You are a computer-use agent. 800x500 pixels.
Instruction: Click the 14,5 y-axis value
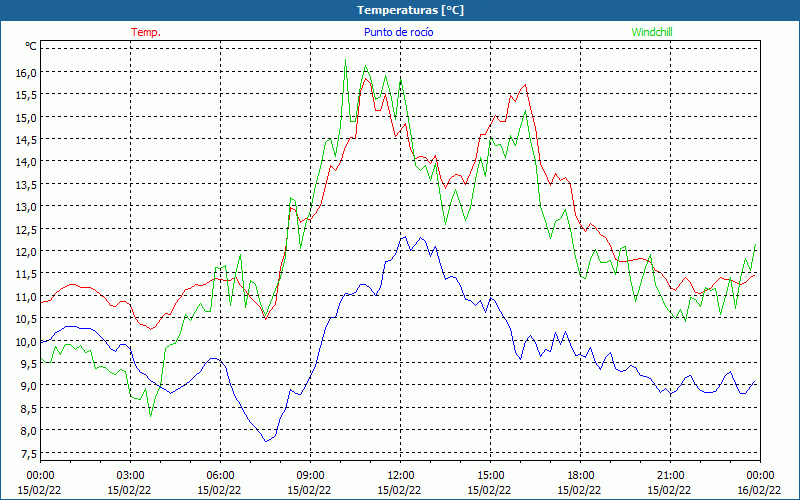click(27, 140)
